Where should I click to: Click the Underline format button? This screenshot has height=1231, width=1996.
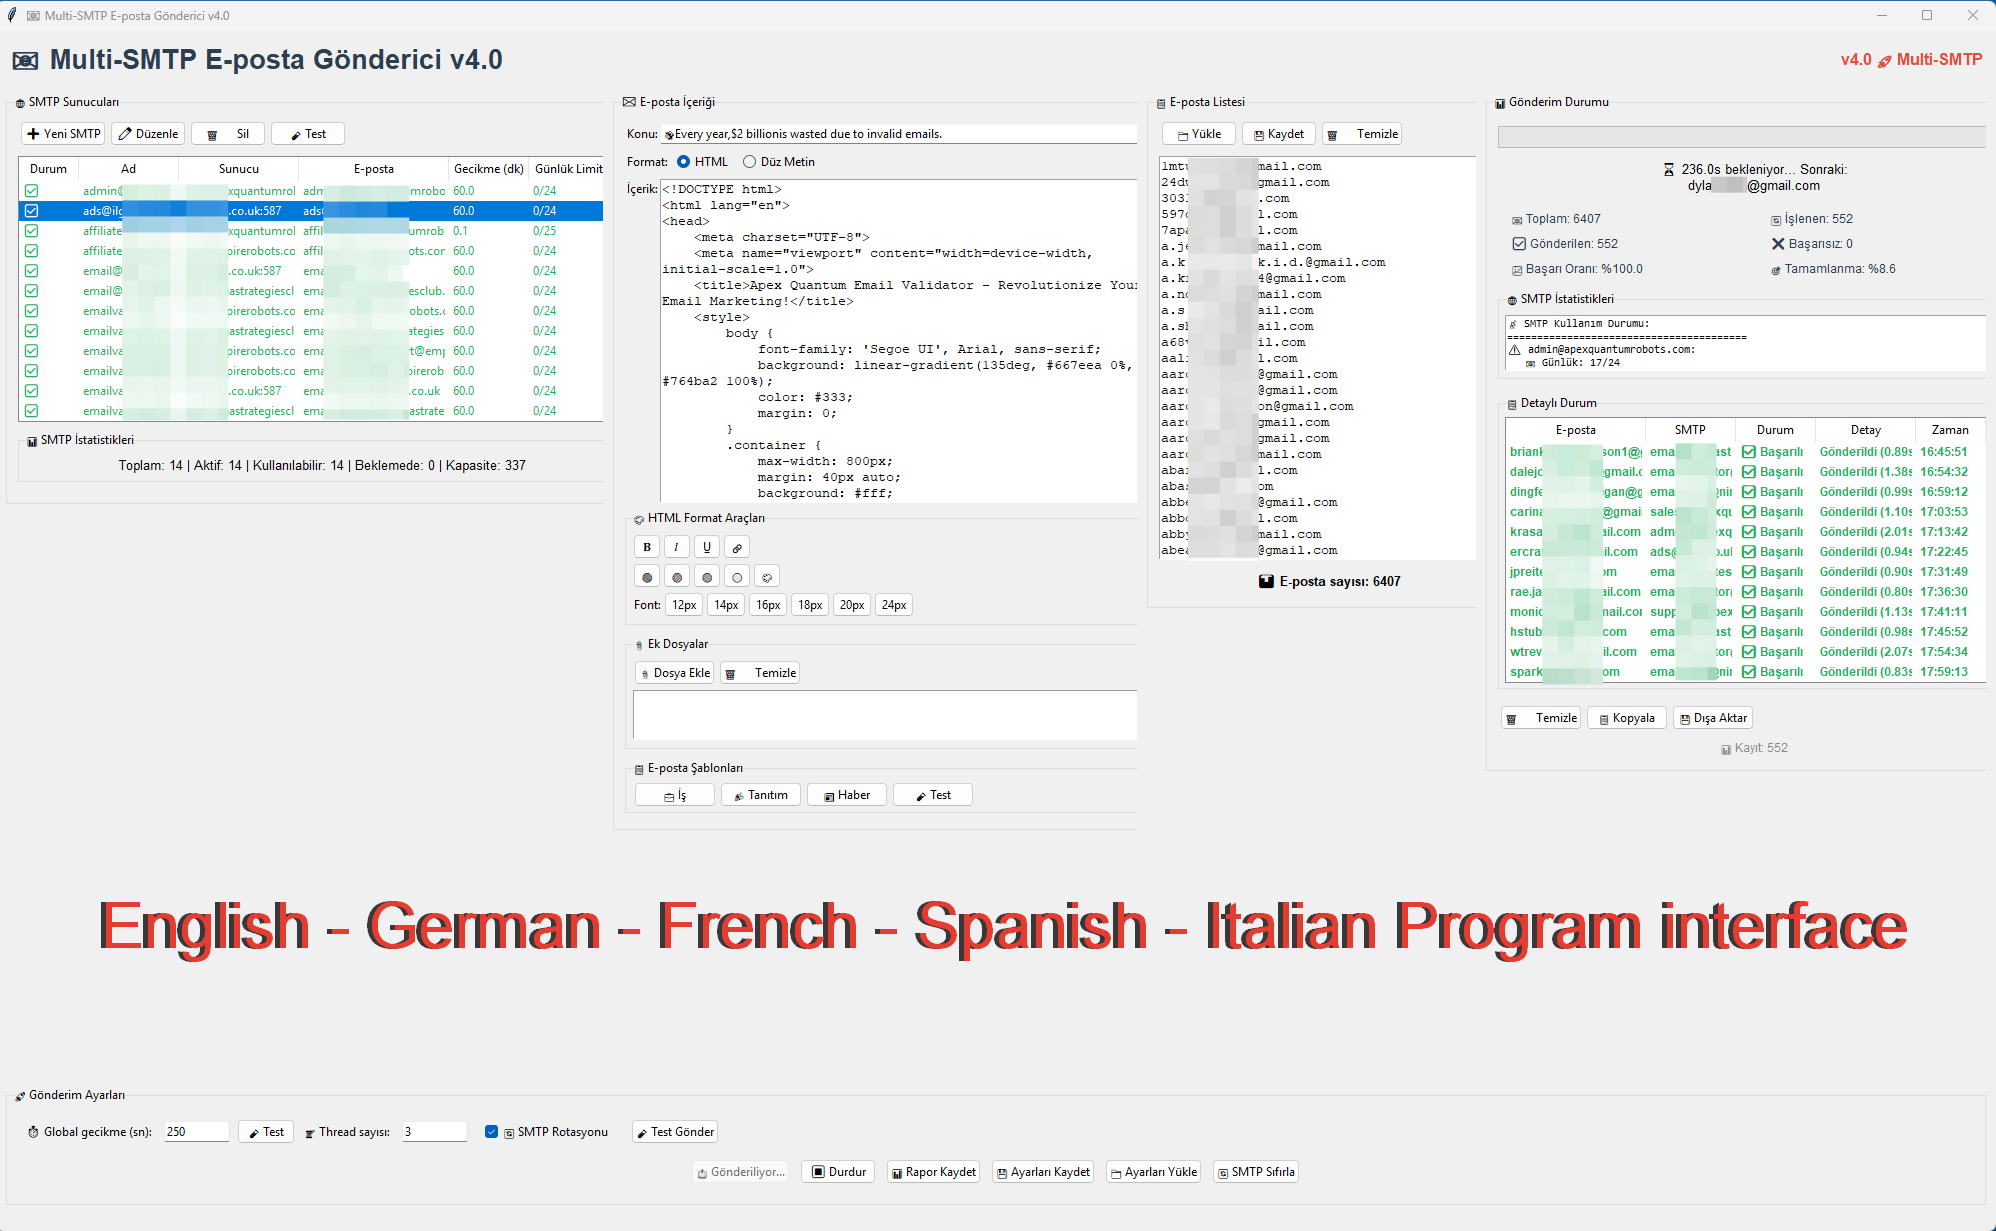coord(707,547)
